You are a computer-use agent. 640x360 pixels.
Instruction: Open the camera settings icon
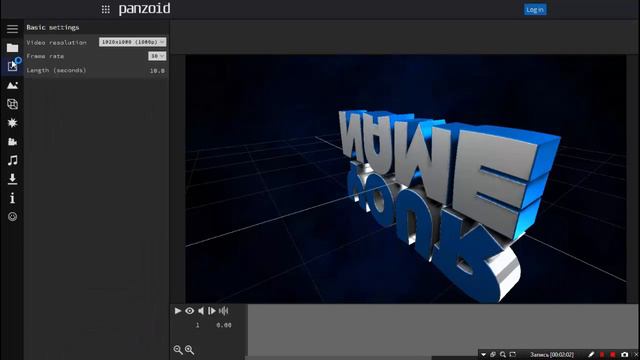point(12,142)
